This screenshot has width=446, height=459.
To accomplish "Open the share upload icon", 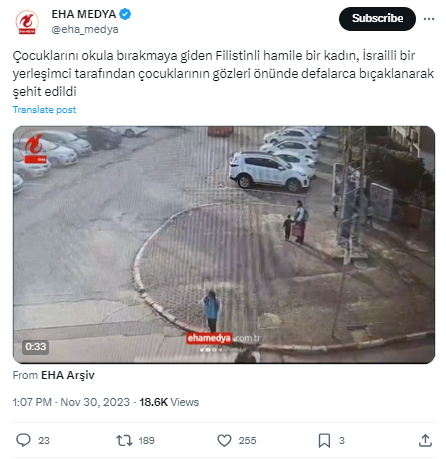I will tap(425, 440).
